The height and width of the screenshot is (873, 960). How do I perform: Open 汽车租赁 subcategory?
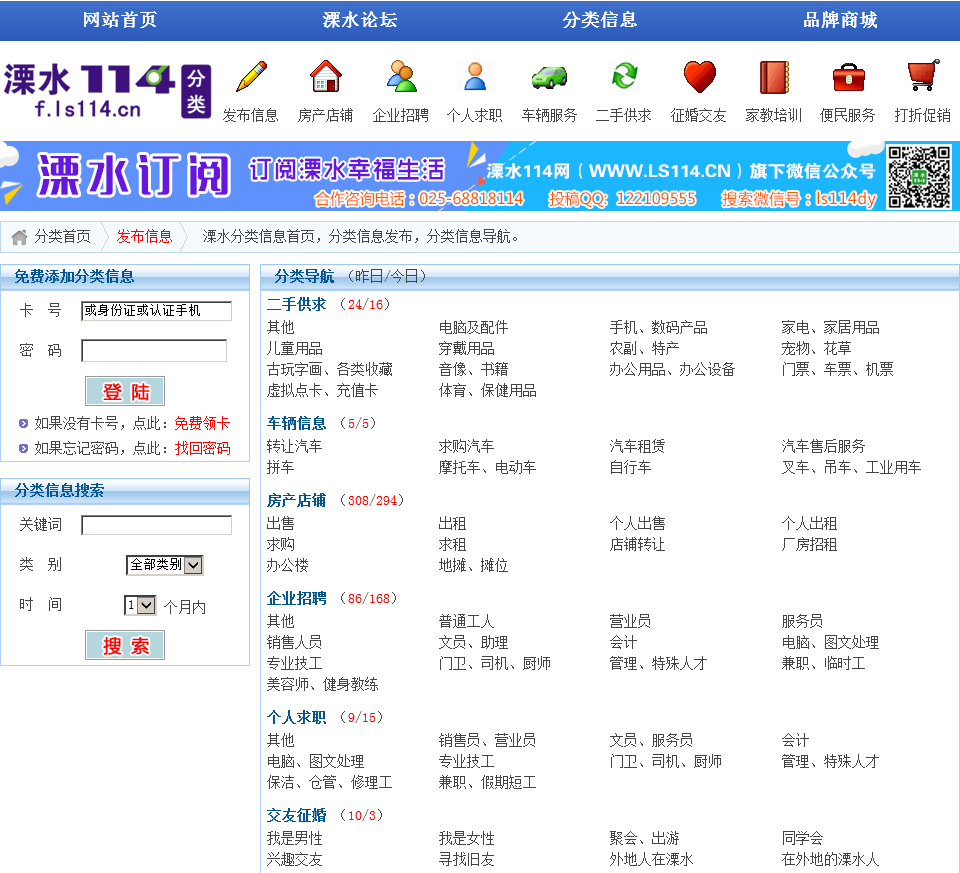point(637,446)
